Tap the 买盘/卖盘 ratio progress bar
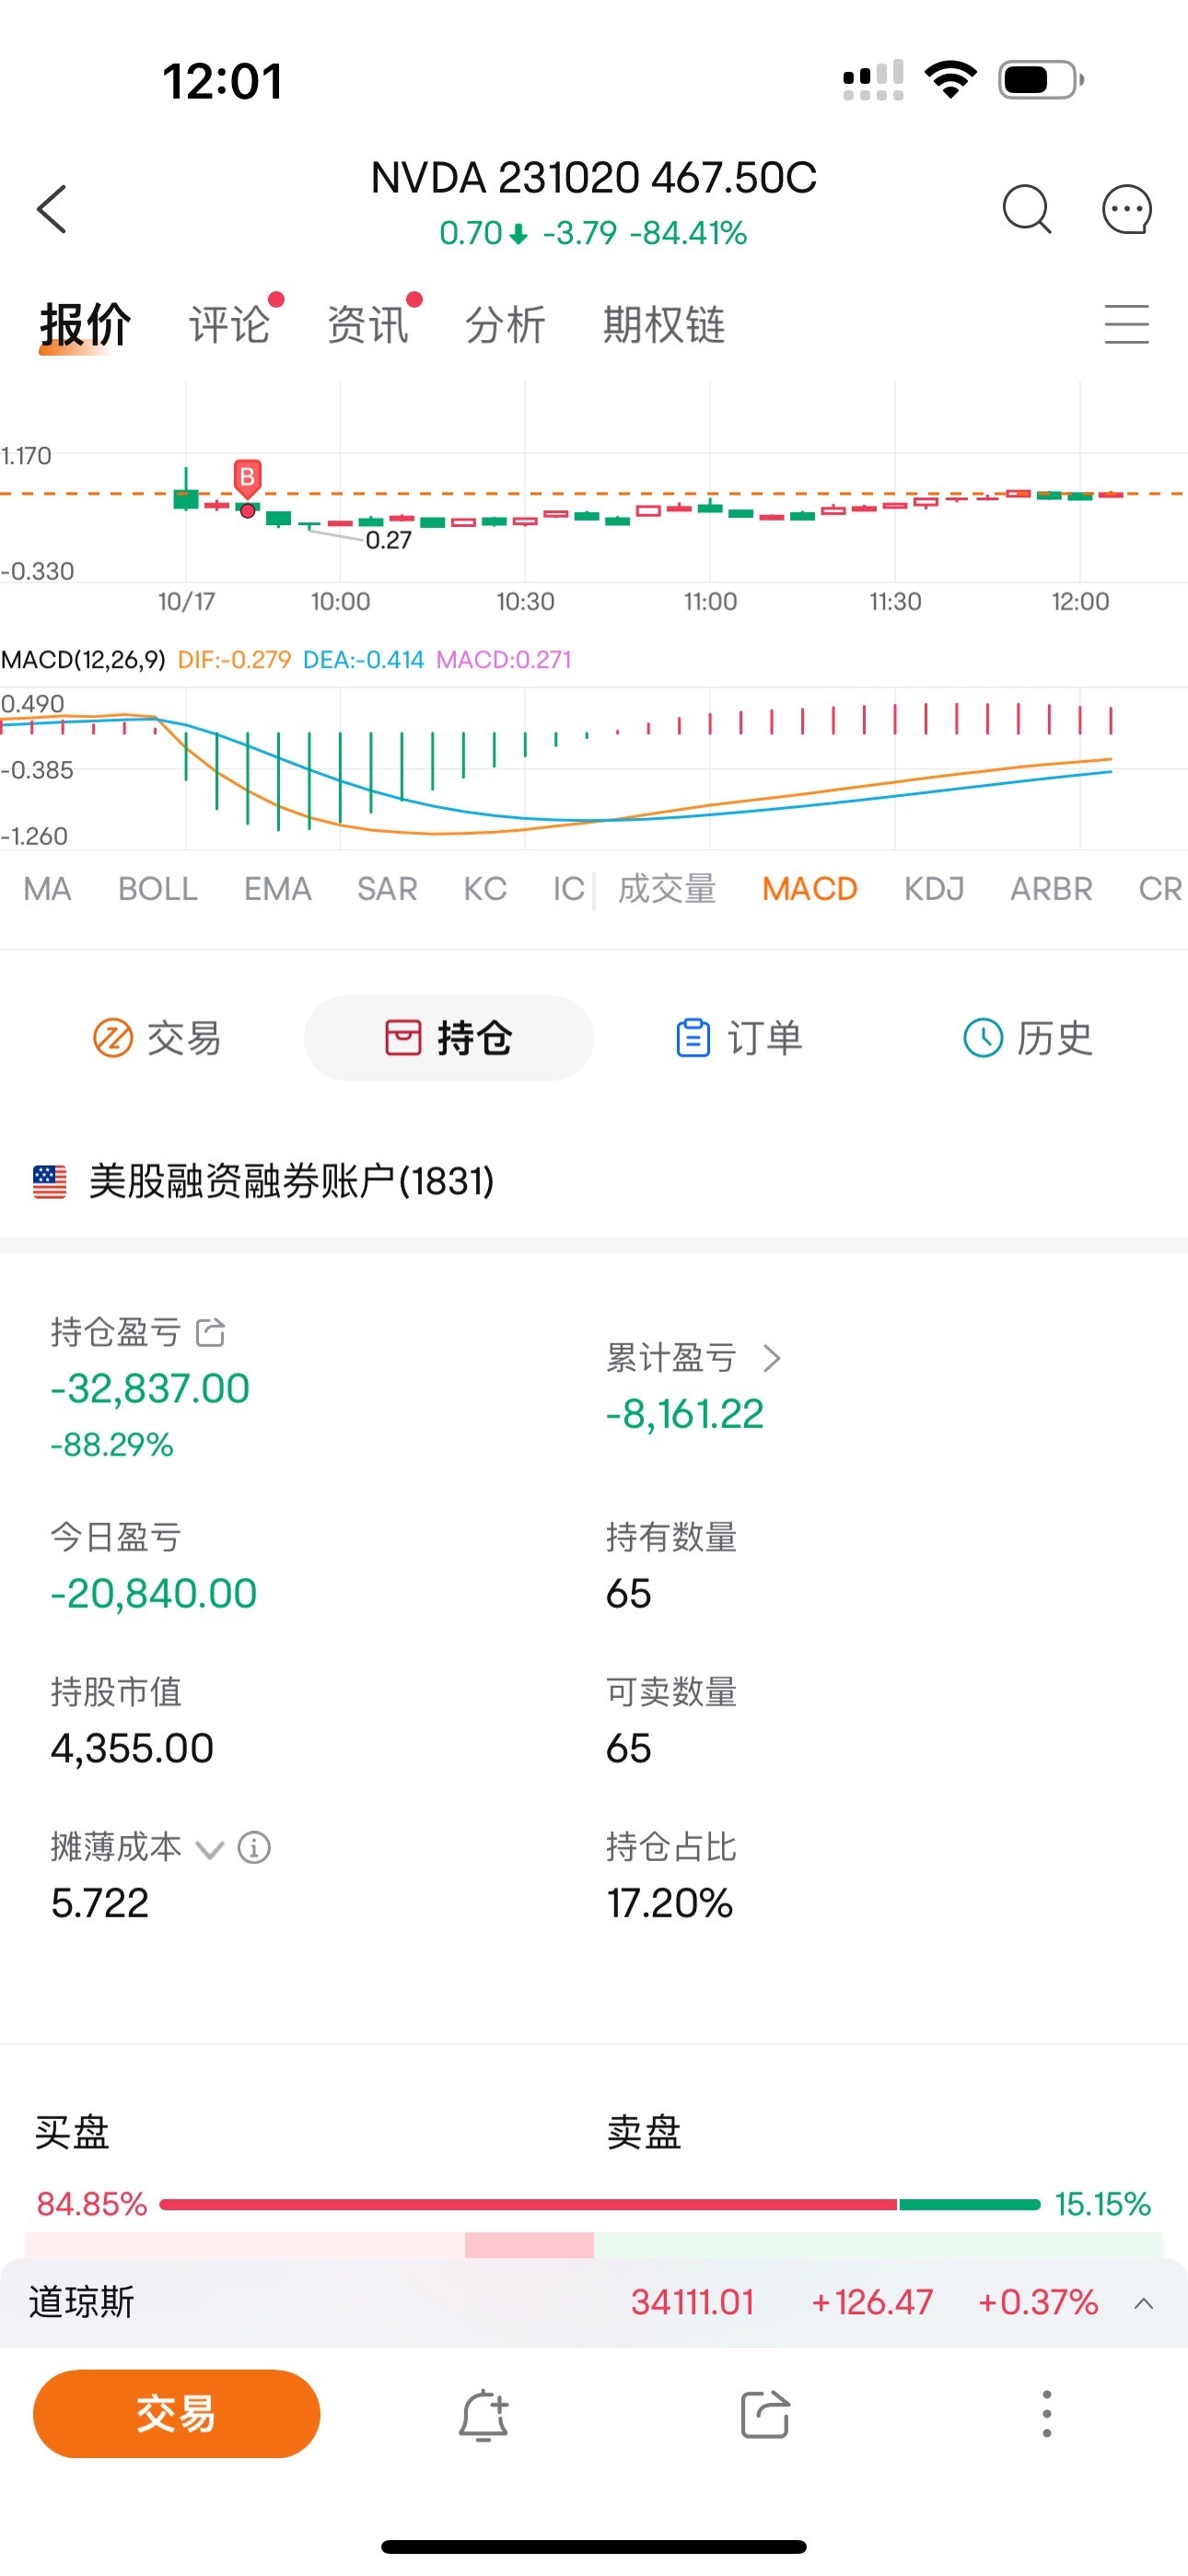The width and height of the screenshot is (1188, 2576). click(600, 2204)
